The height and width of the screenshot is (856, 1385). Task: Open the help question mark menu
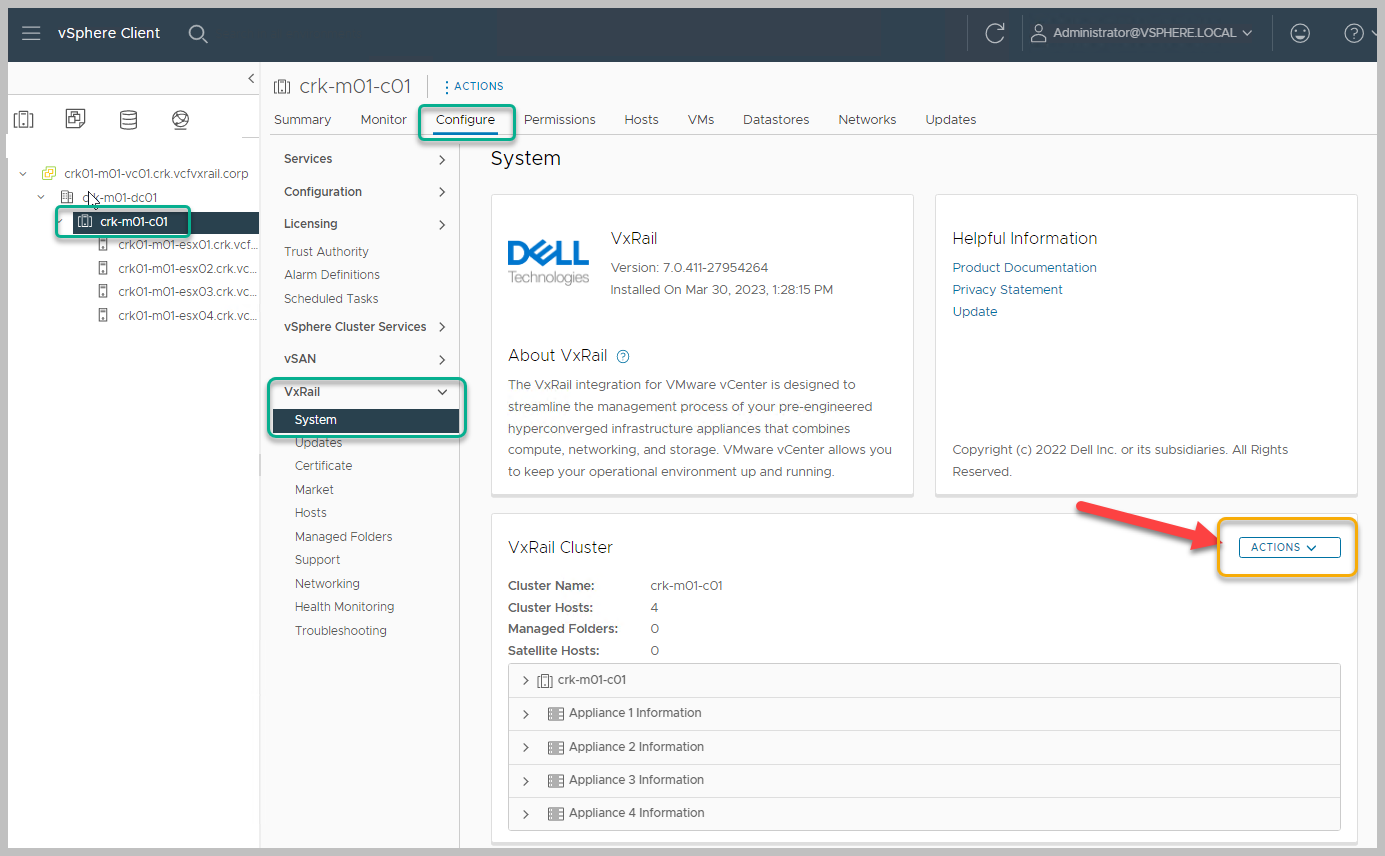1353,33
